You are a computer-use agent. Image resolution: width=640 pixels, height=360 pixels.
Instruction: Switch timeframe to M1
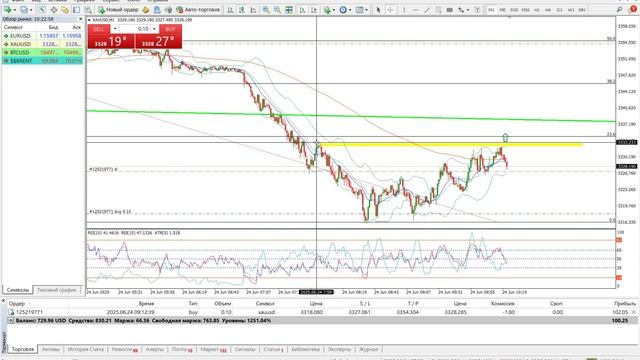(x=491, y=9)
